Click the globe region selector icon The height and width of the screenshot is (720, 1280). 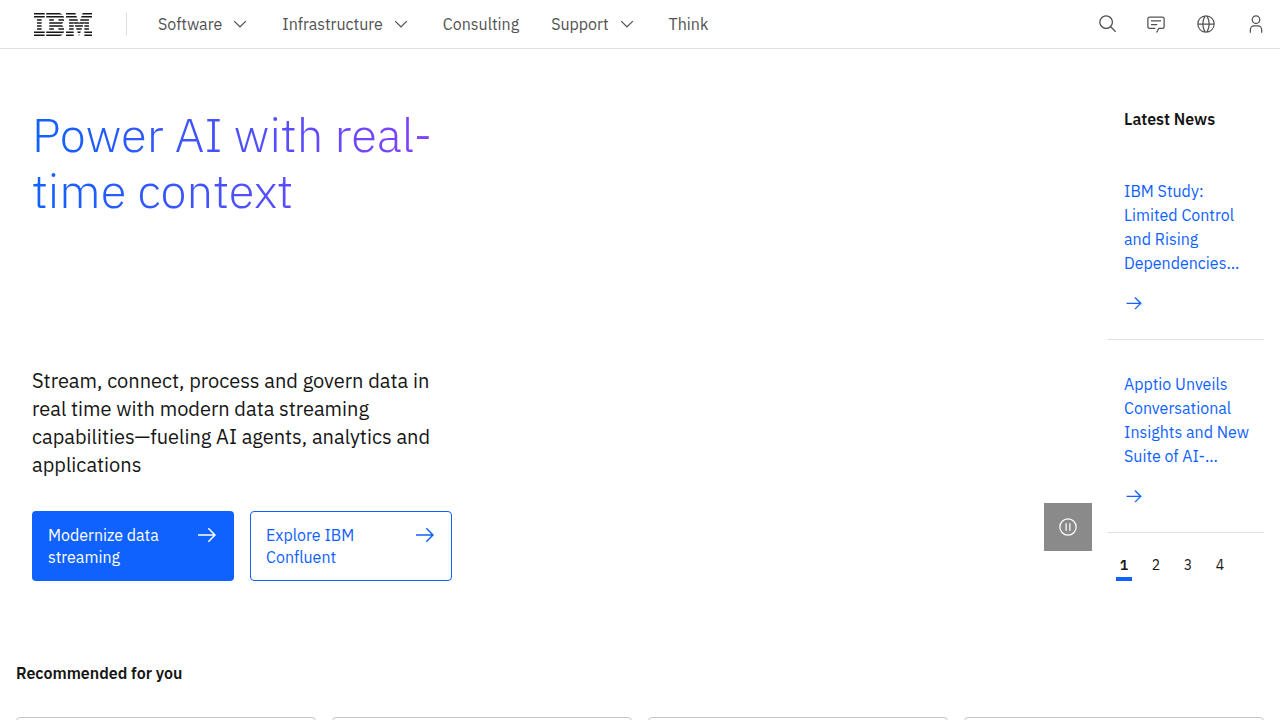(1206, 24)
